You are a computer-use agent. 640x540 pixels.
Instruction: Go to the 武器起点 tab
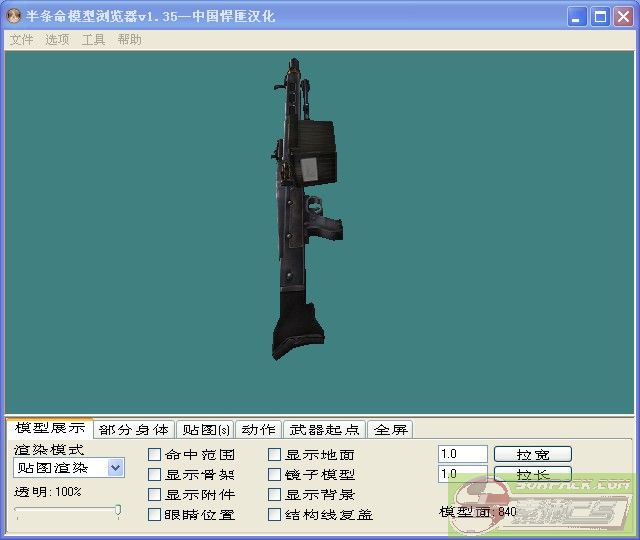tap(324, 430)
